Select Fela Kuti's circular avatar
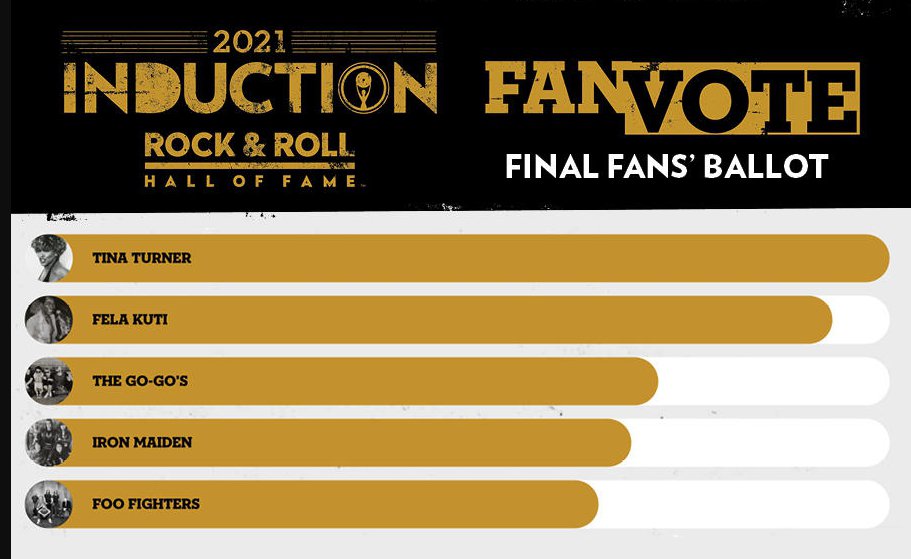The height and width of the screenshot is (559, 911). tap(49, 320)
